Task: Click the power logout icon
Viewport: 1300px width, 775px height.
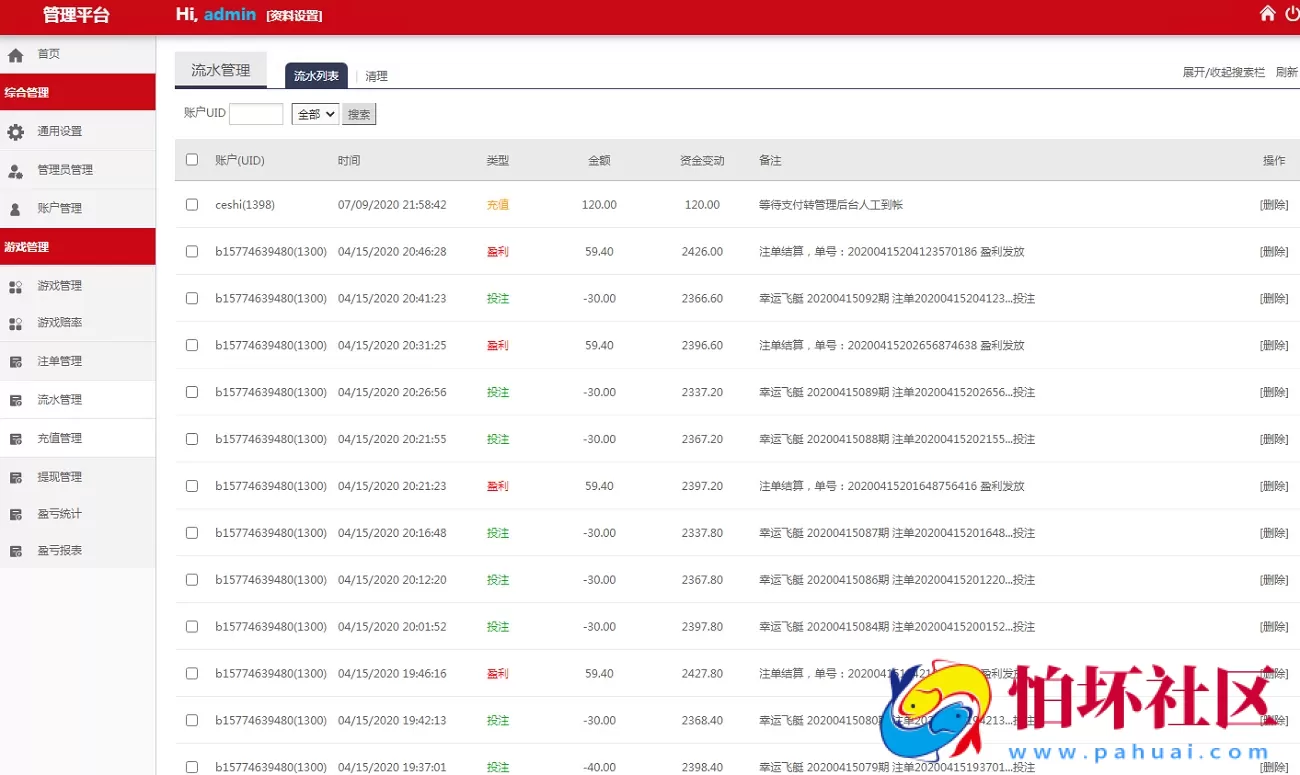Action: pyautogui.click(x=1292, y=13)
